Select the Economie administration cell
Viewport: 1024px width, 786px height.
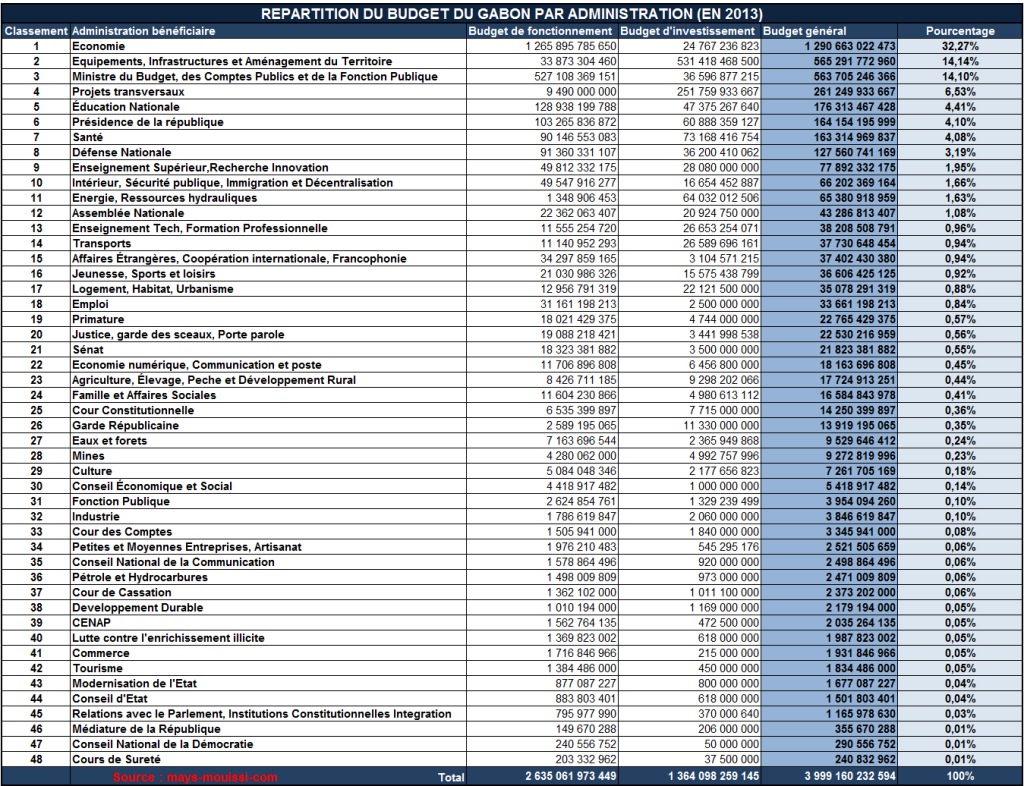[97, 46]
